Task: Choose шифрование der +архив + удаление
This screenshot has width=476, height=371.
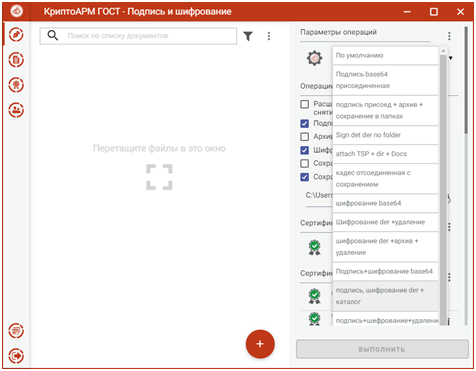Action: click(386, 247)
